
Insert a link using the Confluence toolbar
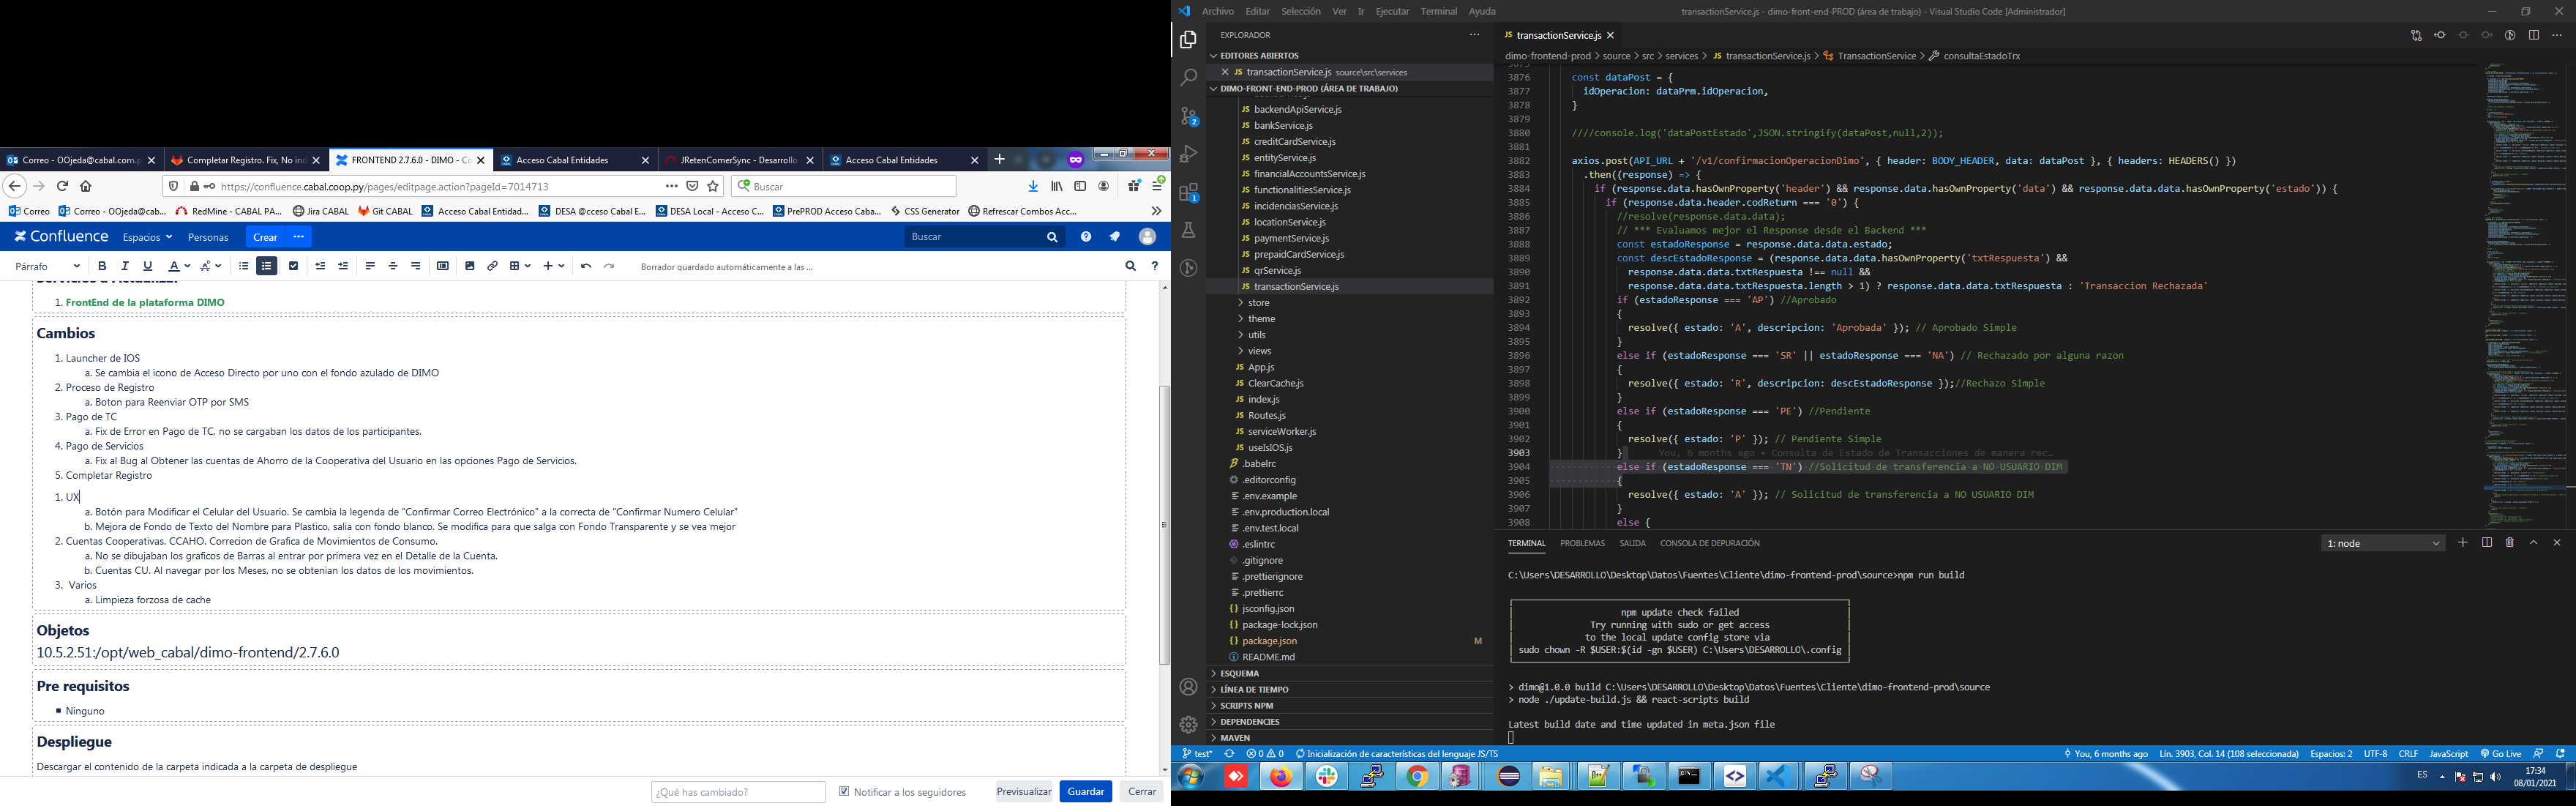click(x=493, y=266)
